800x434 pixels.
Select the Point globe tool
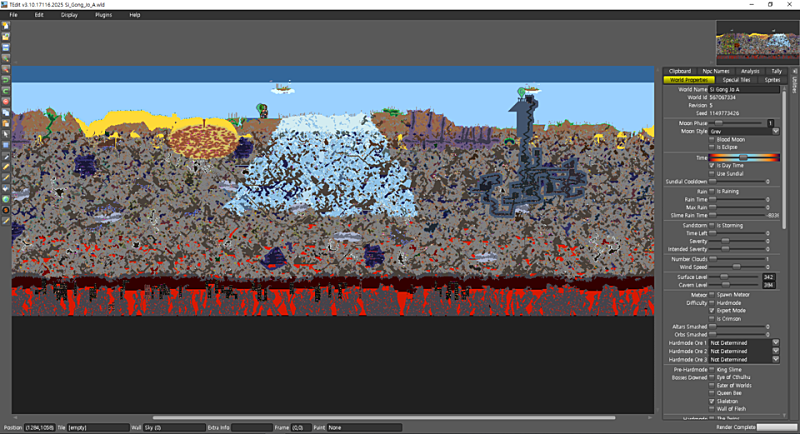pos(6,199)
